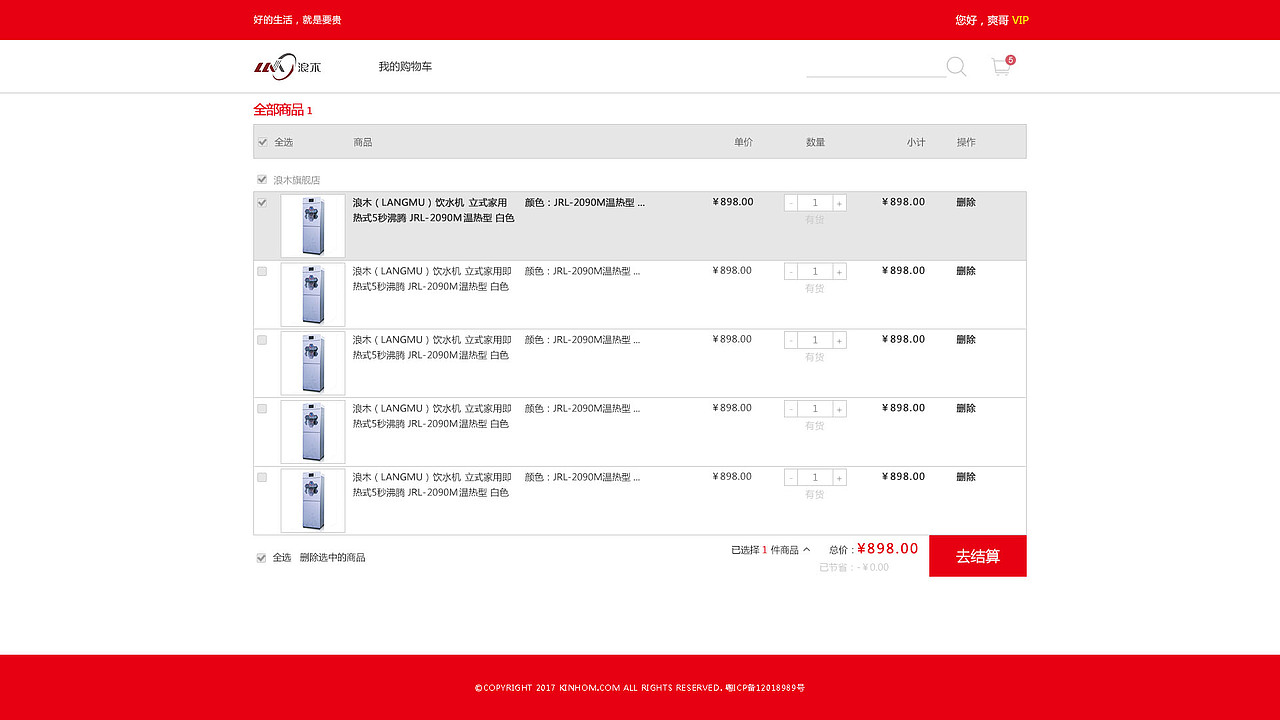Check the fifth product's checkbox

click(262, 477)
